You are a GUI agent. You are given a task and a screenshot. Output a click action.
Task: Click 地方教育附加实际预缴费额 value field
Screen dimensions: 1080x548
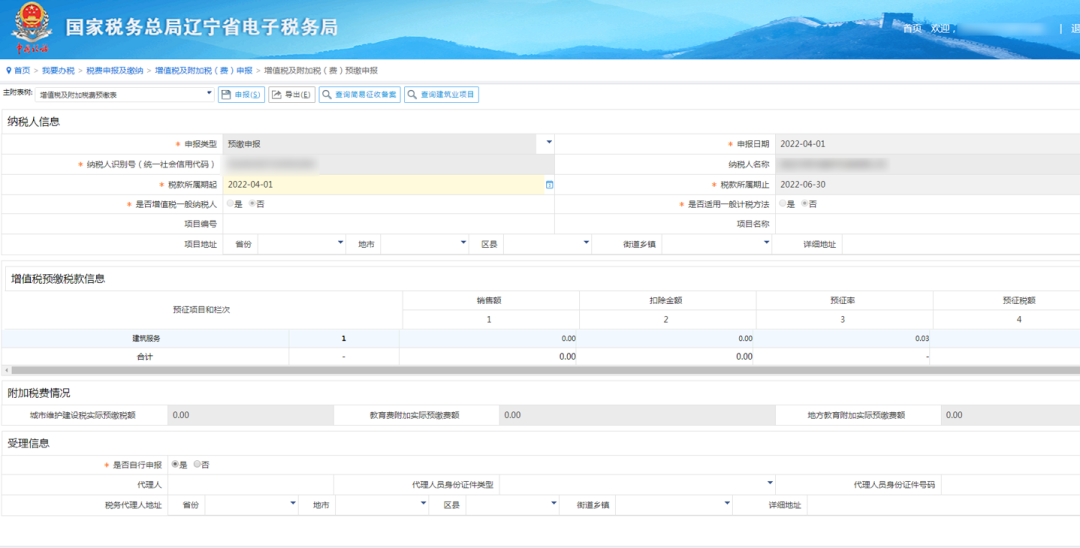(x=1010, y=415)
